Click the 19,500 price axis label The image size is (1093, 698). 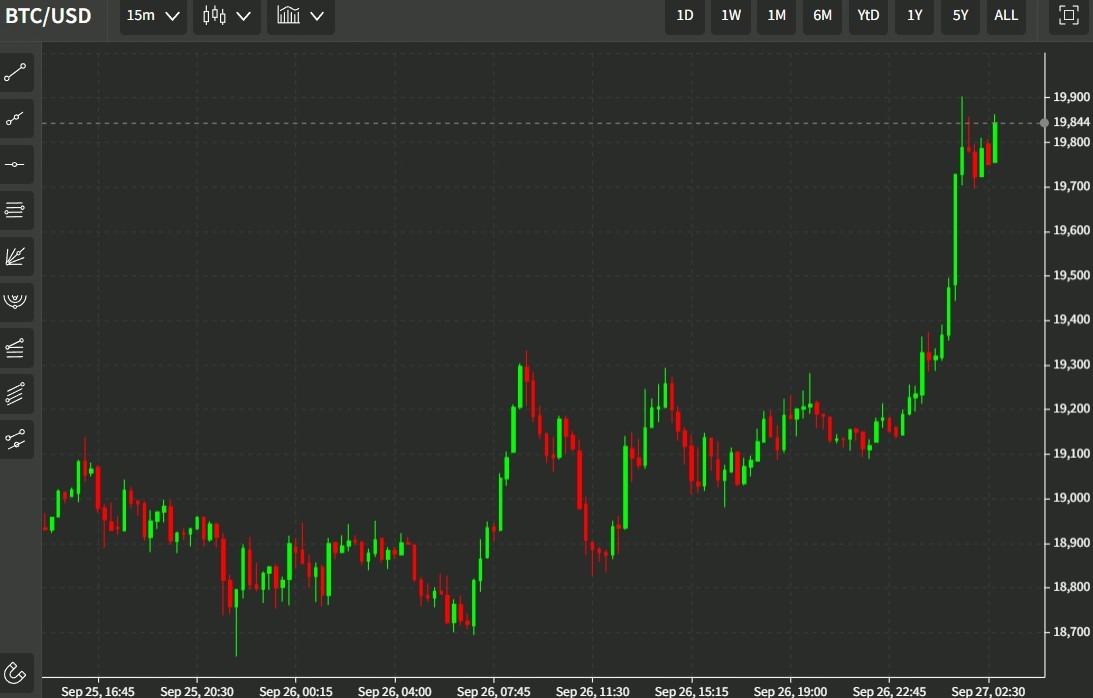pyautogui.click(x=1071, y=275)
